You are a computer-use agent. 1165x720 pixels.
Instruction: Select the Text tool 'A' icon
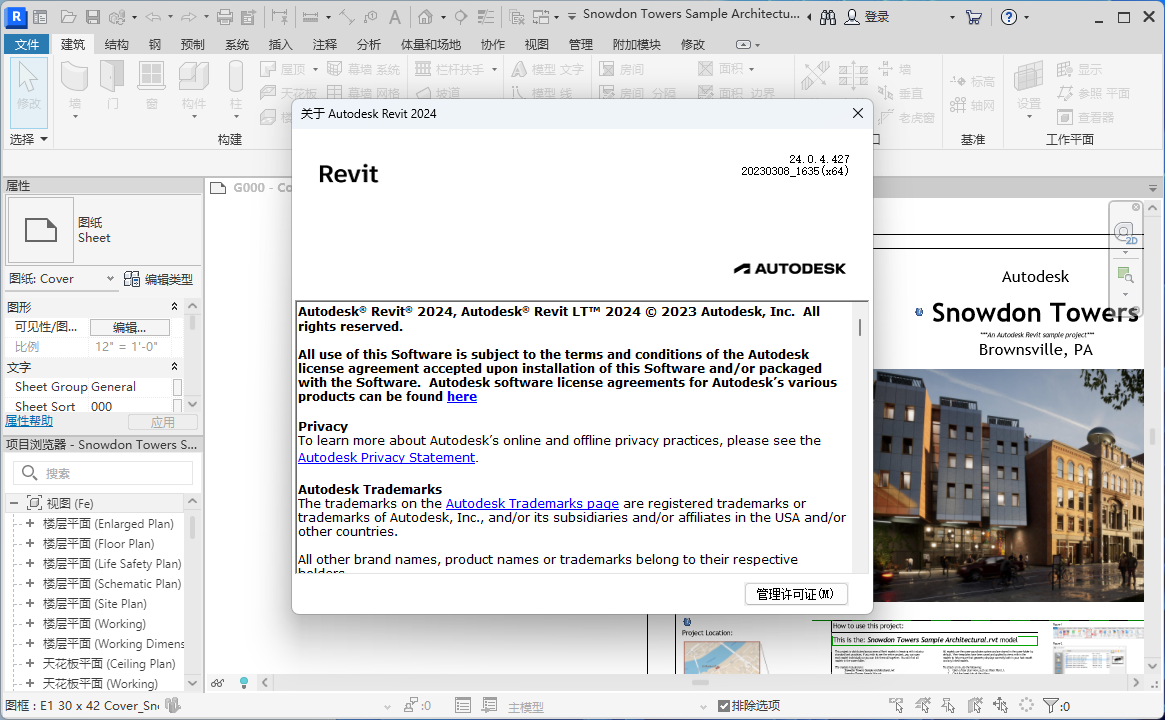[395, 16]
